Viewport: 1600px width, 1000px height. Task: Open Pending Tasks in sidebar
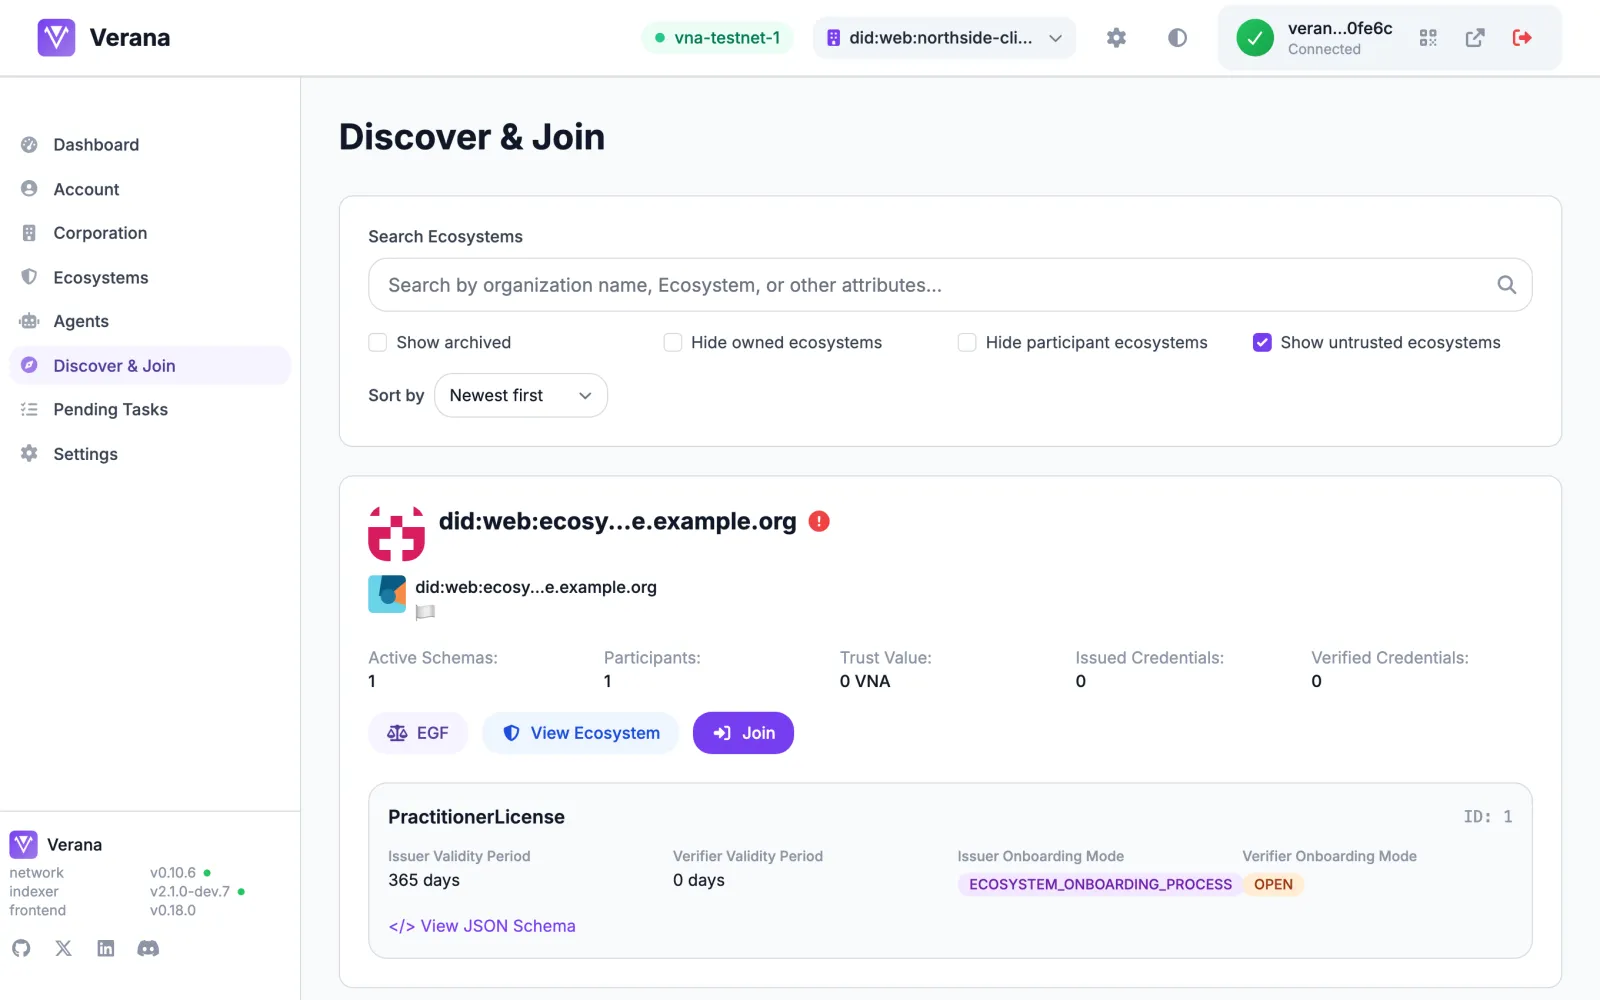click(x=150, y=409)
